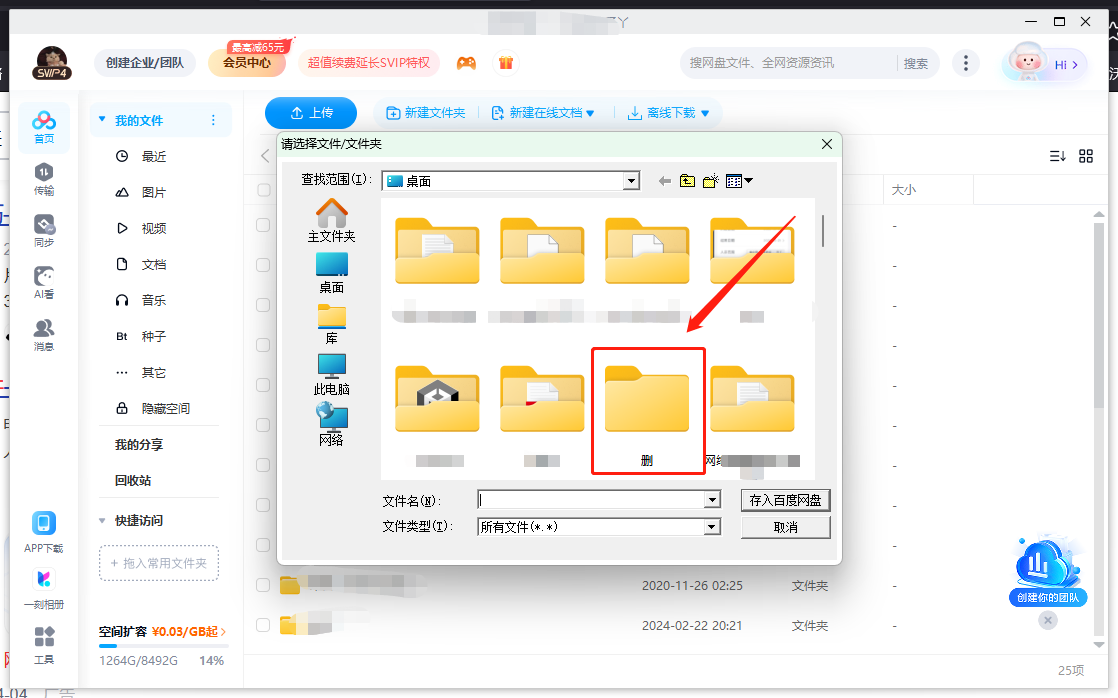
Task: Open the sort order icon above the file list
Action: [x=1058, y=156]
